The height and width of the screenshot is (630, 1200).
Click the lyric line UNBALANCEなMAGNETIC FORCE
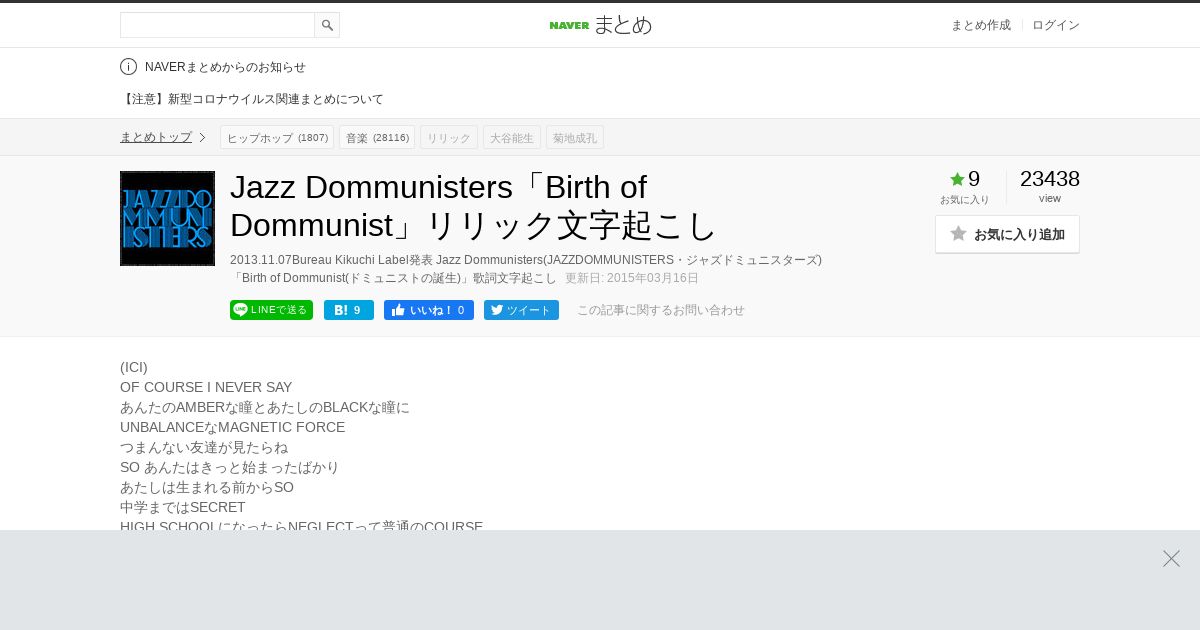[232, 427]
